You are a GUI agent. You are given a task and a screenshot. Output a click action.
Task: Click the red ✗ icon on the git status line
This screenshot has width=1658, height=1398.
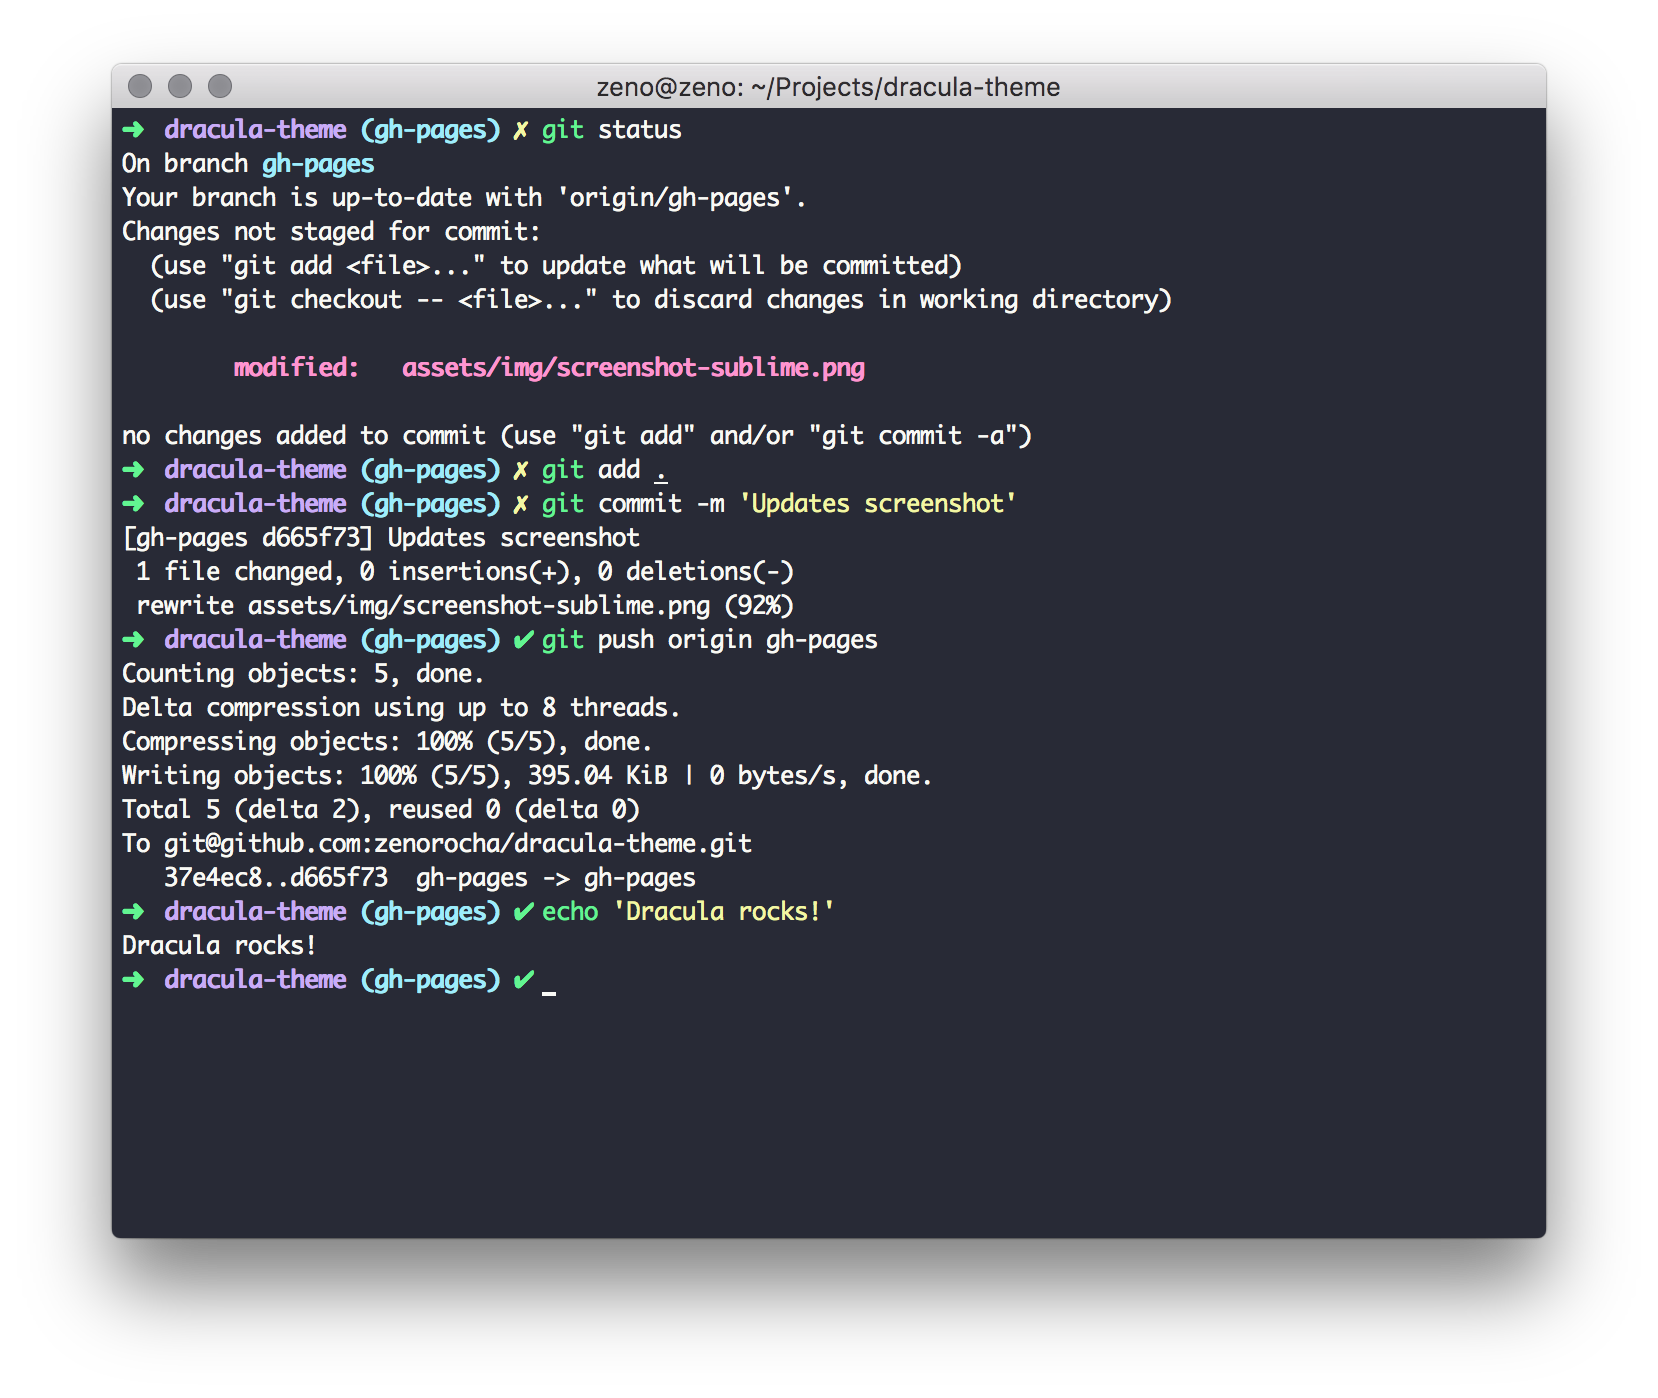point(520,129)
